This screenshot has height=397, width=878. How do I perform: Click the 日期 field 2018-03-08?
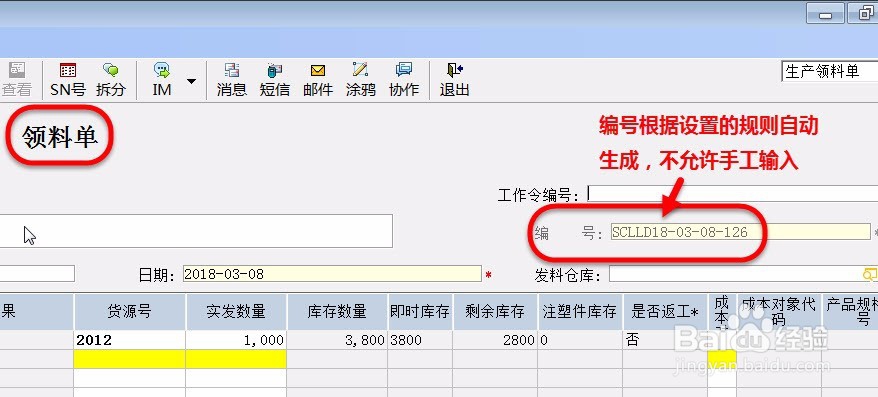(x=332, y=274)
